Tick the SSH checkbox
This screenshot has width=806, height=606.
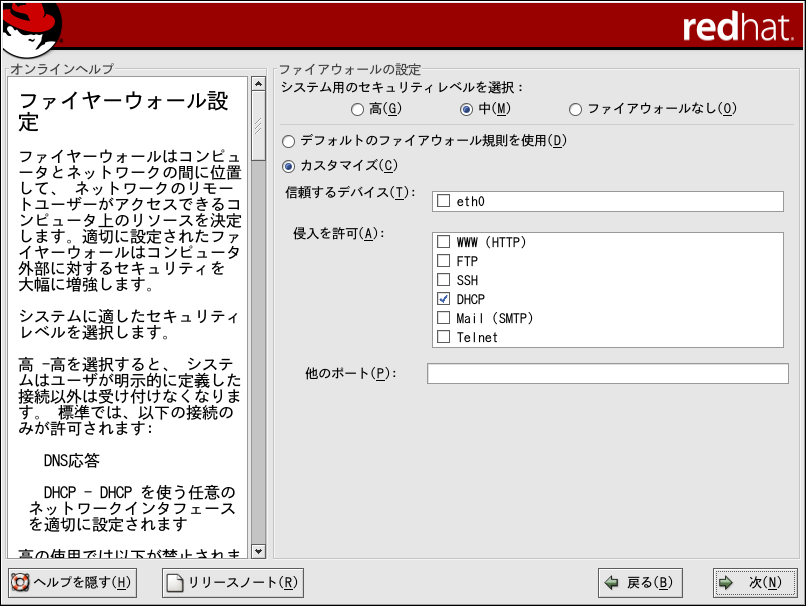coord(443,280)
